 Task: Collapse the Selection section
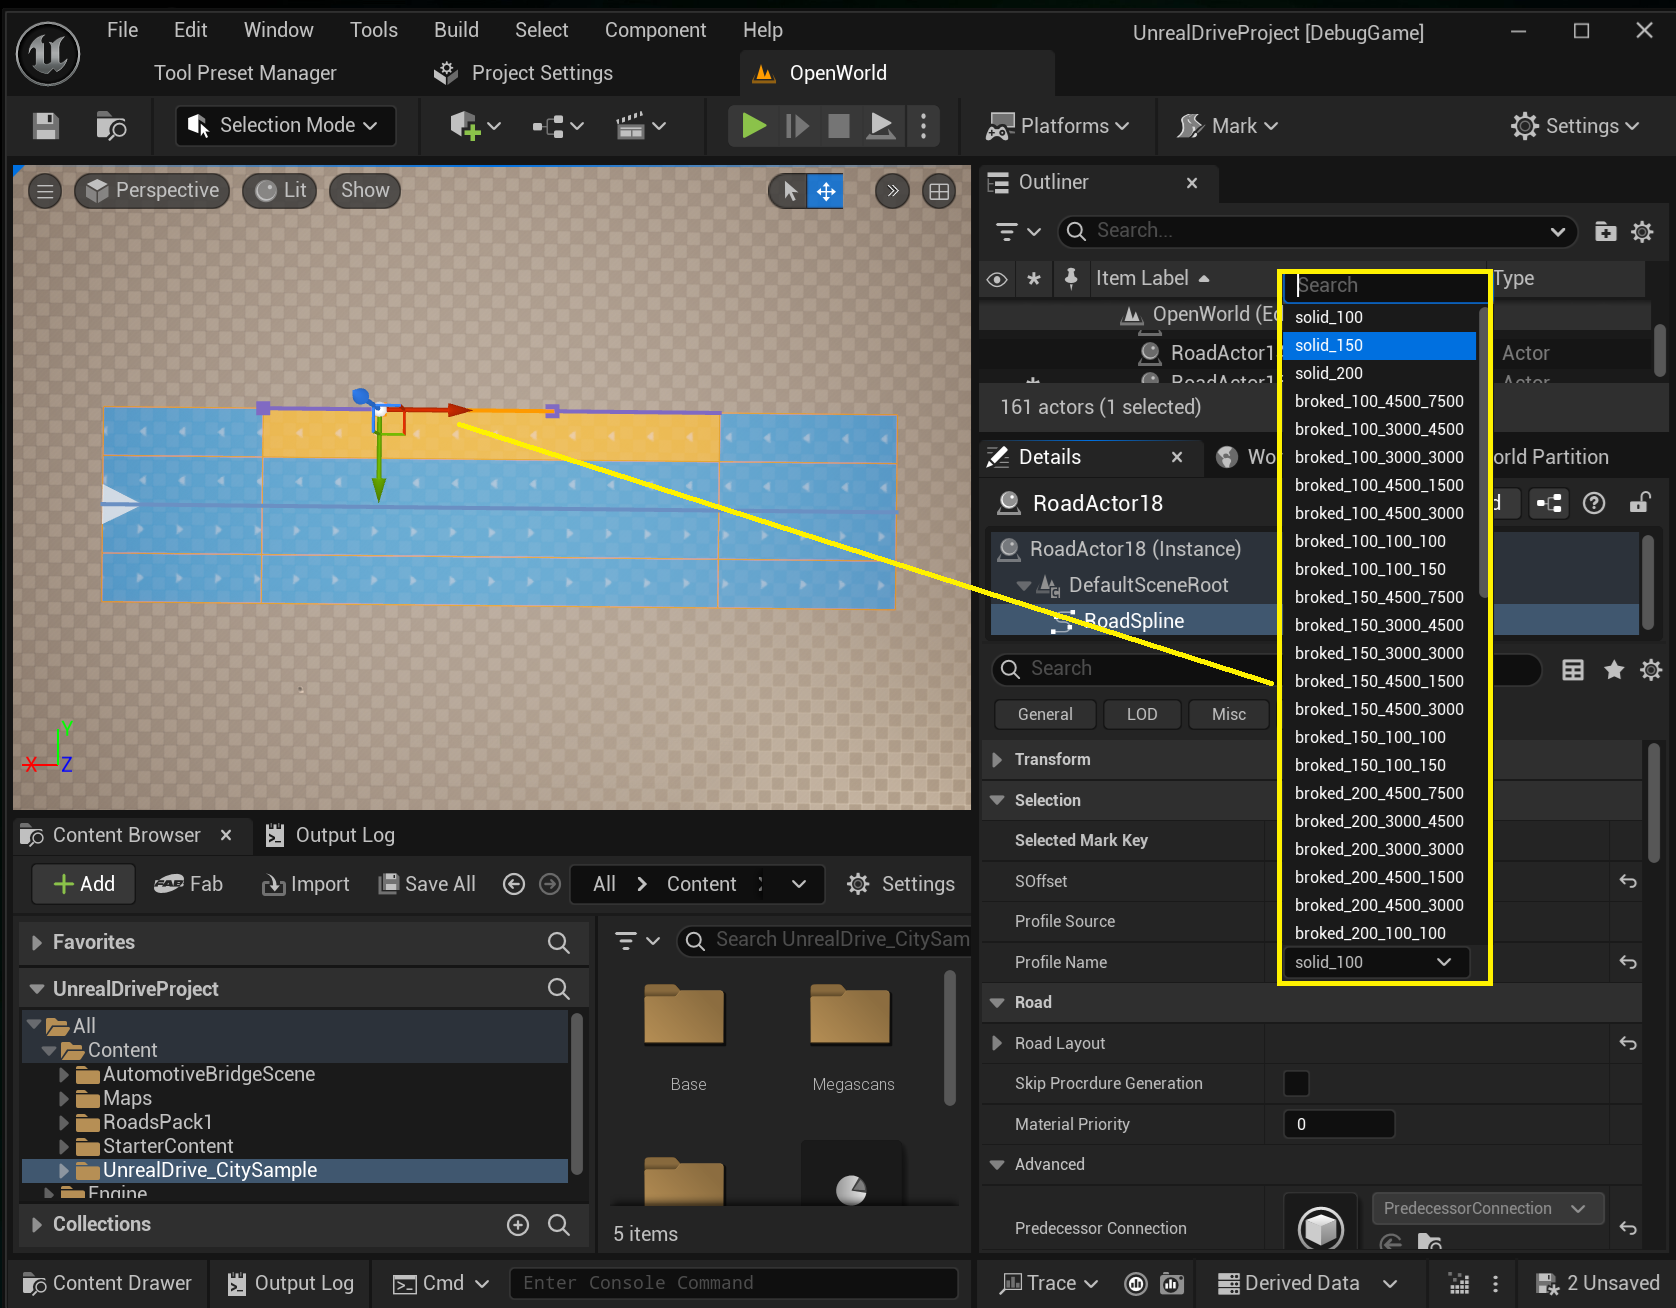[x=997, y=800]
